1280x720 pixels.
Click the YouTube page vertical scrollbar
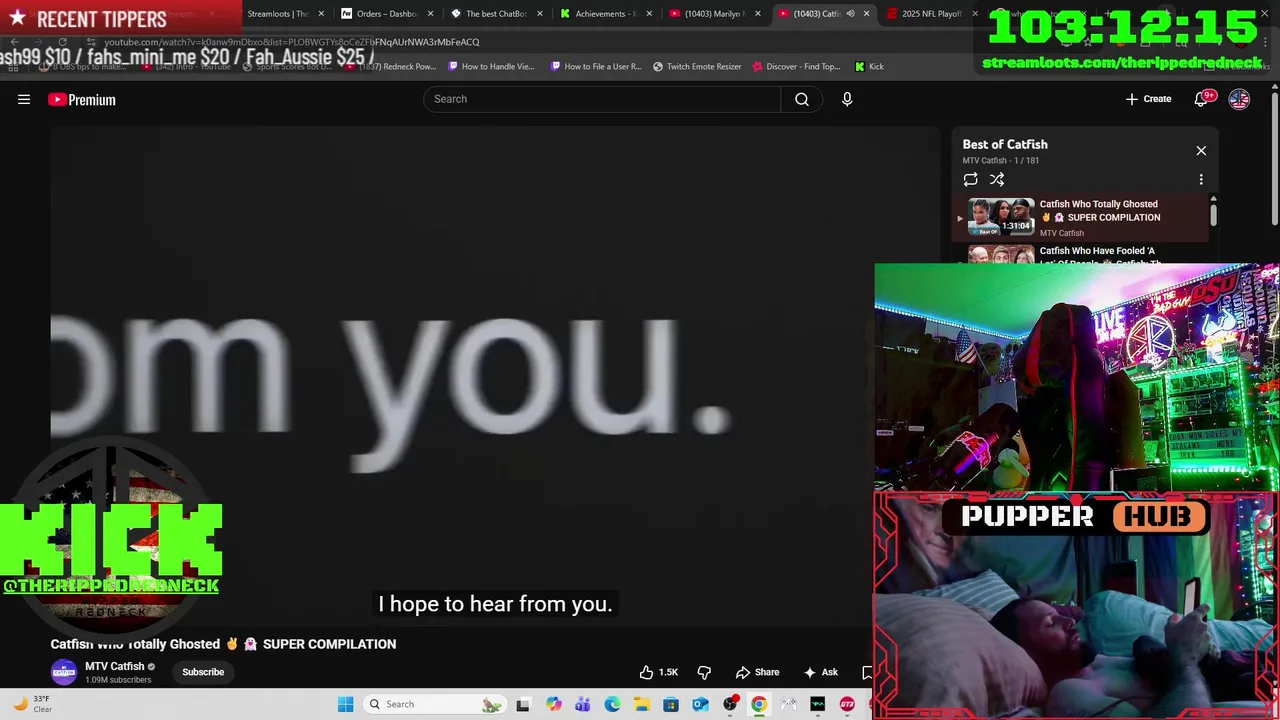1274,160
